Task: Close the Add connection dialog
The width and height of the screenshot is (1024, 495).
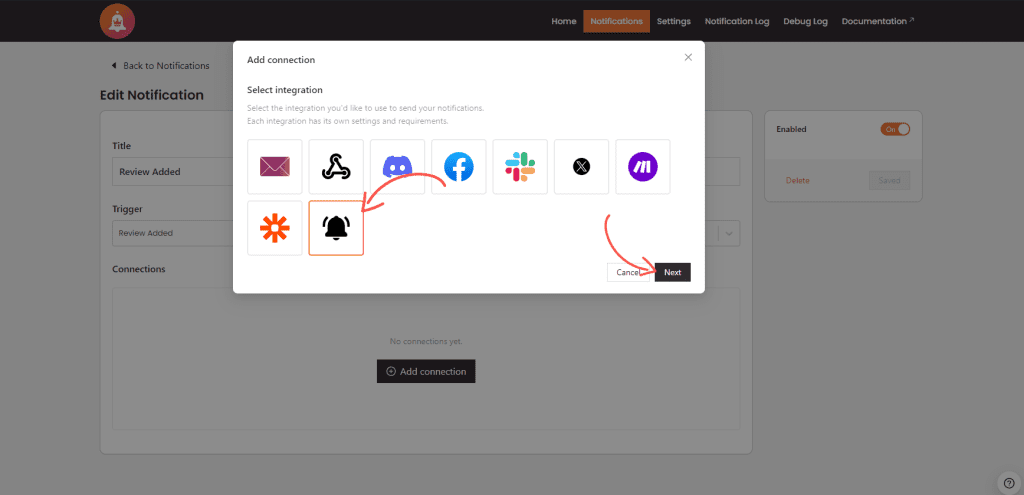Action: point(688,57)
